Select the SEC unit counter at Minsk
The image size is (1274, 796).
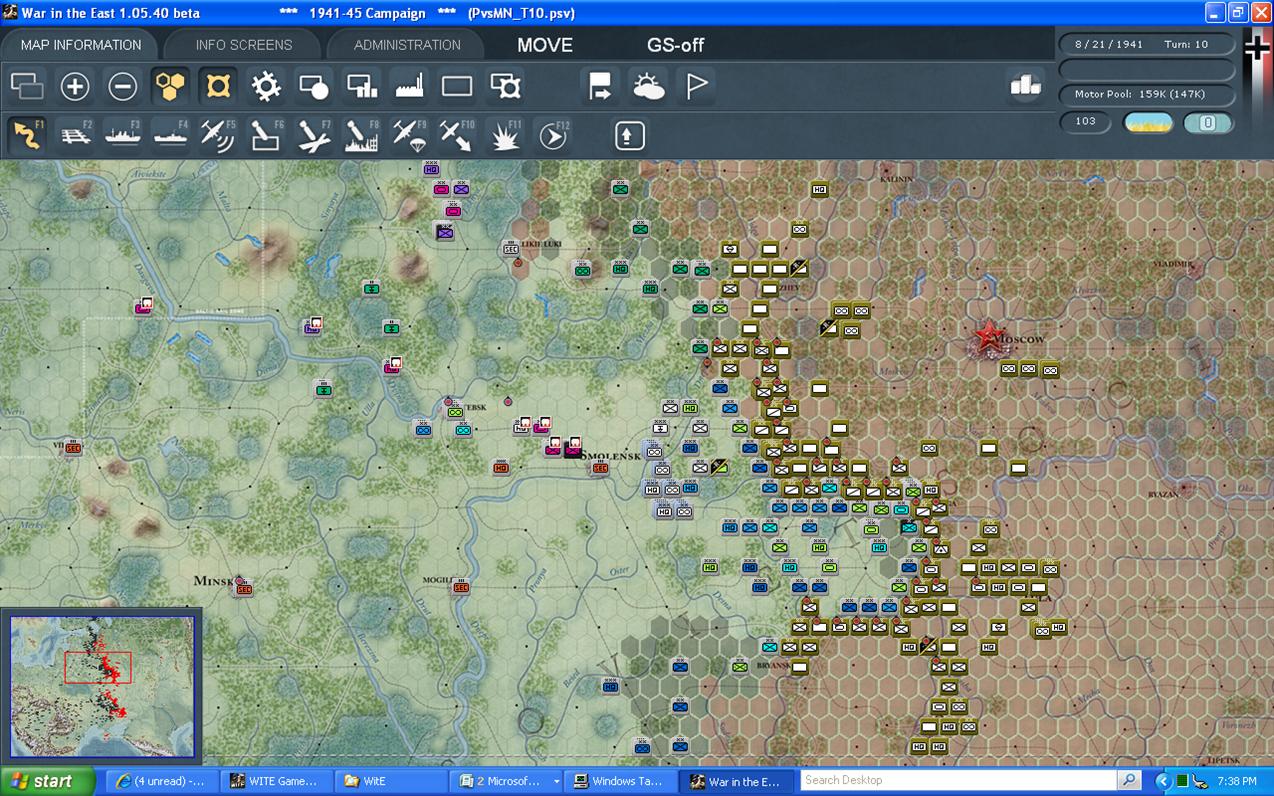244,587
